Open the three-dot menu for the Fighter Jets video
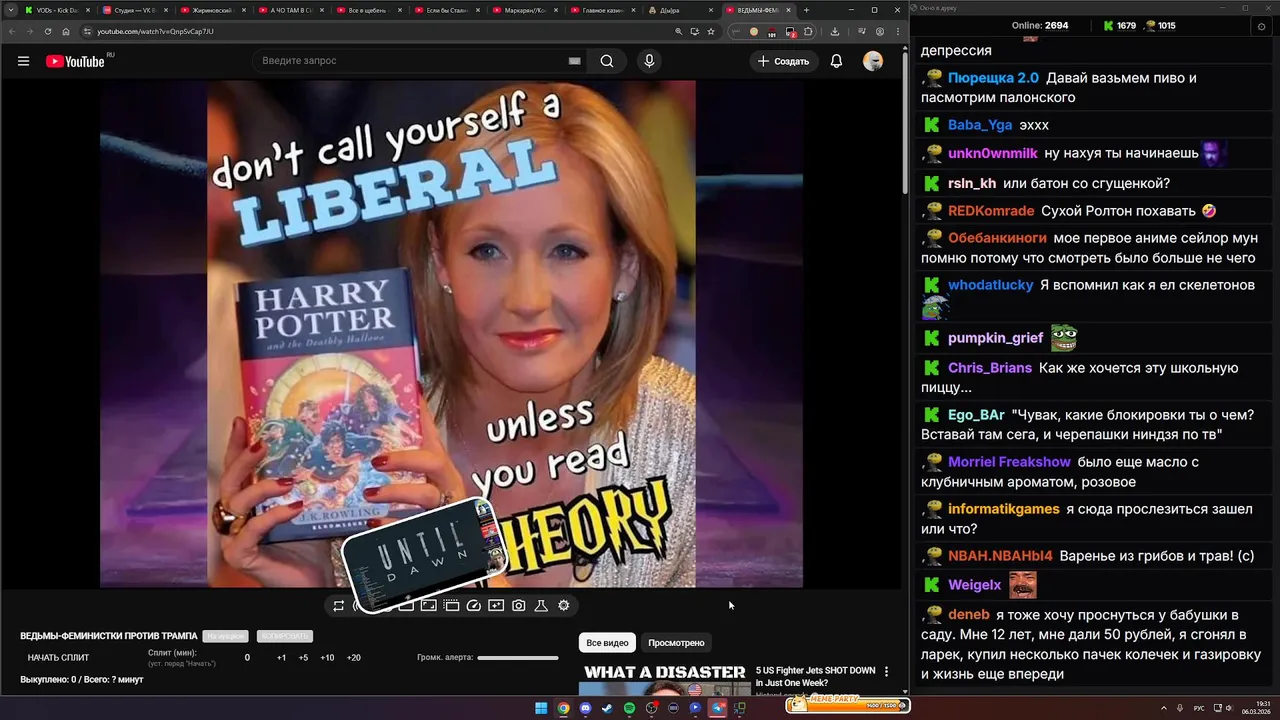1280x720 pixels. [886, 672]
